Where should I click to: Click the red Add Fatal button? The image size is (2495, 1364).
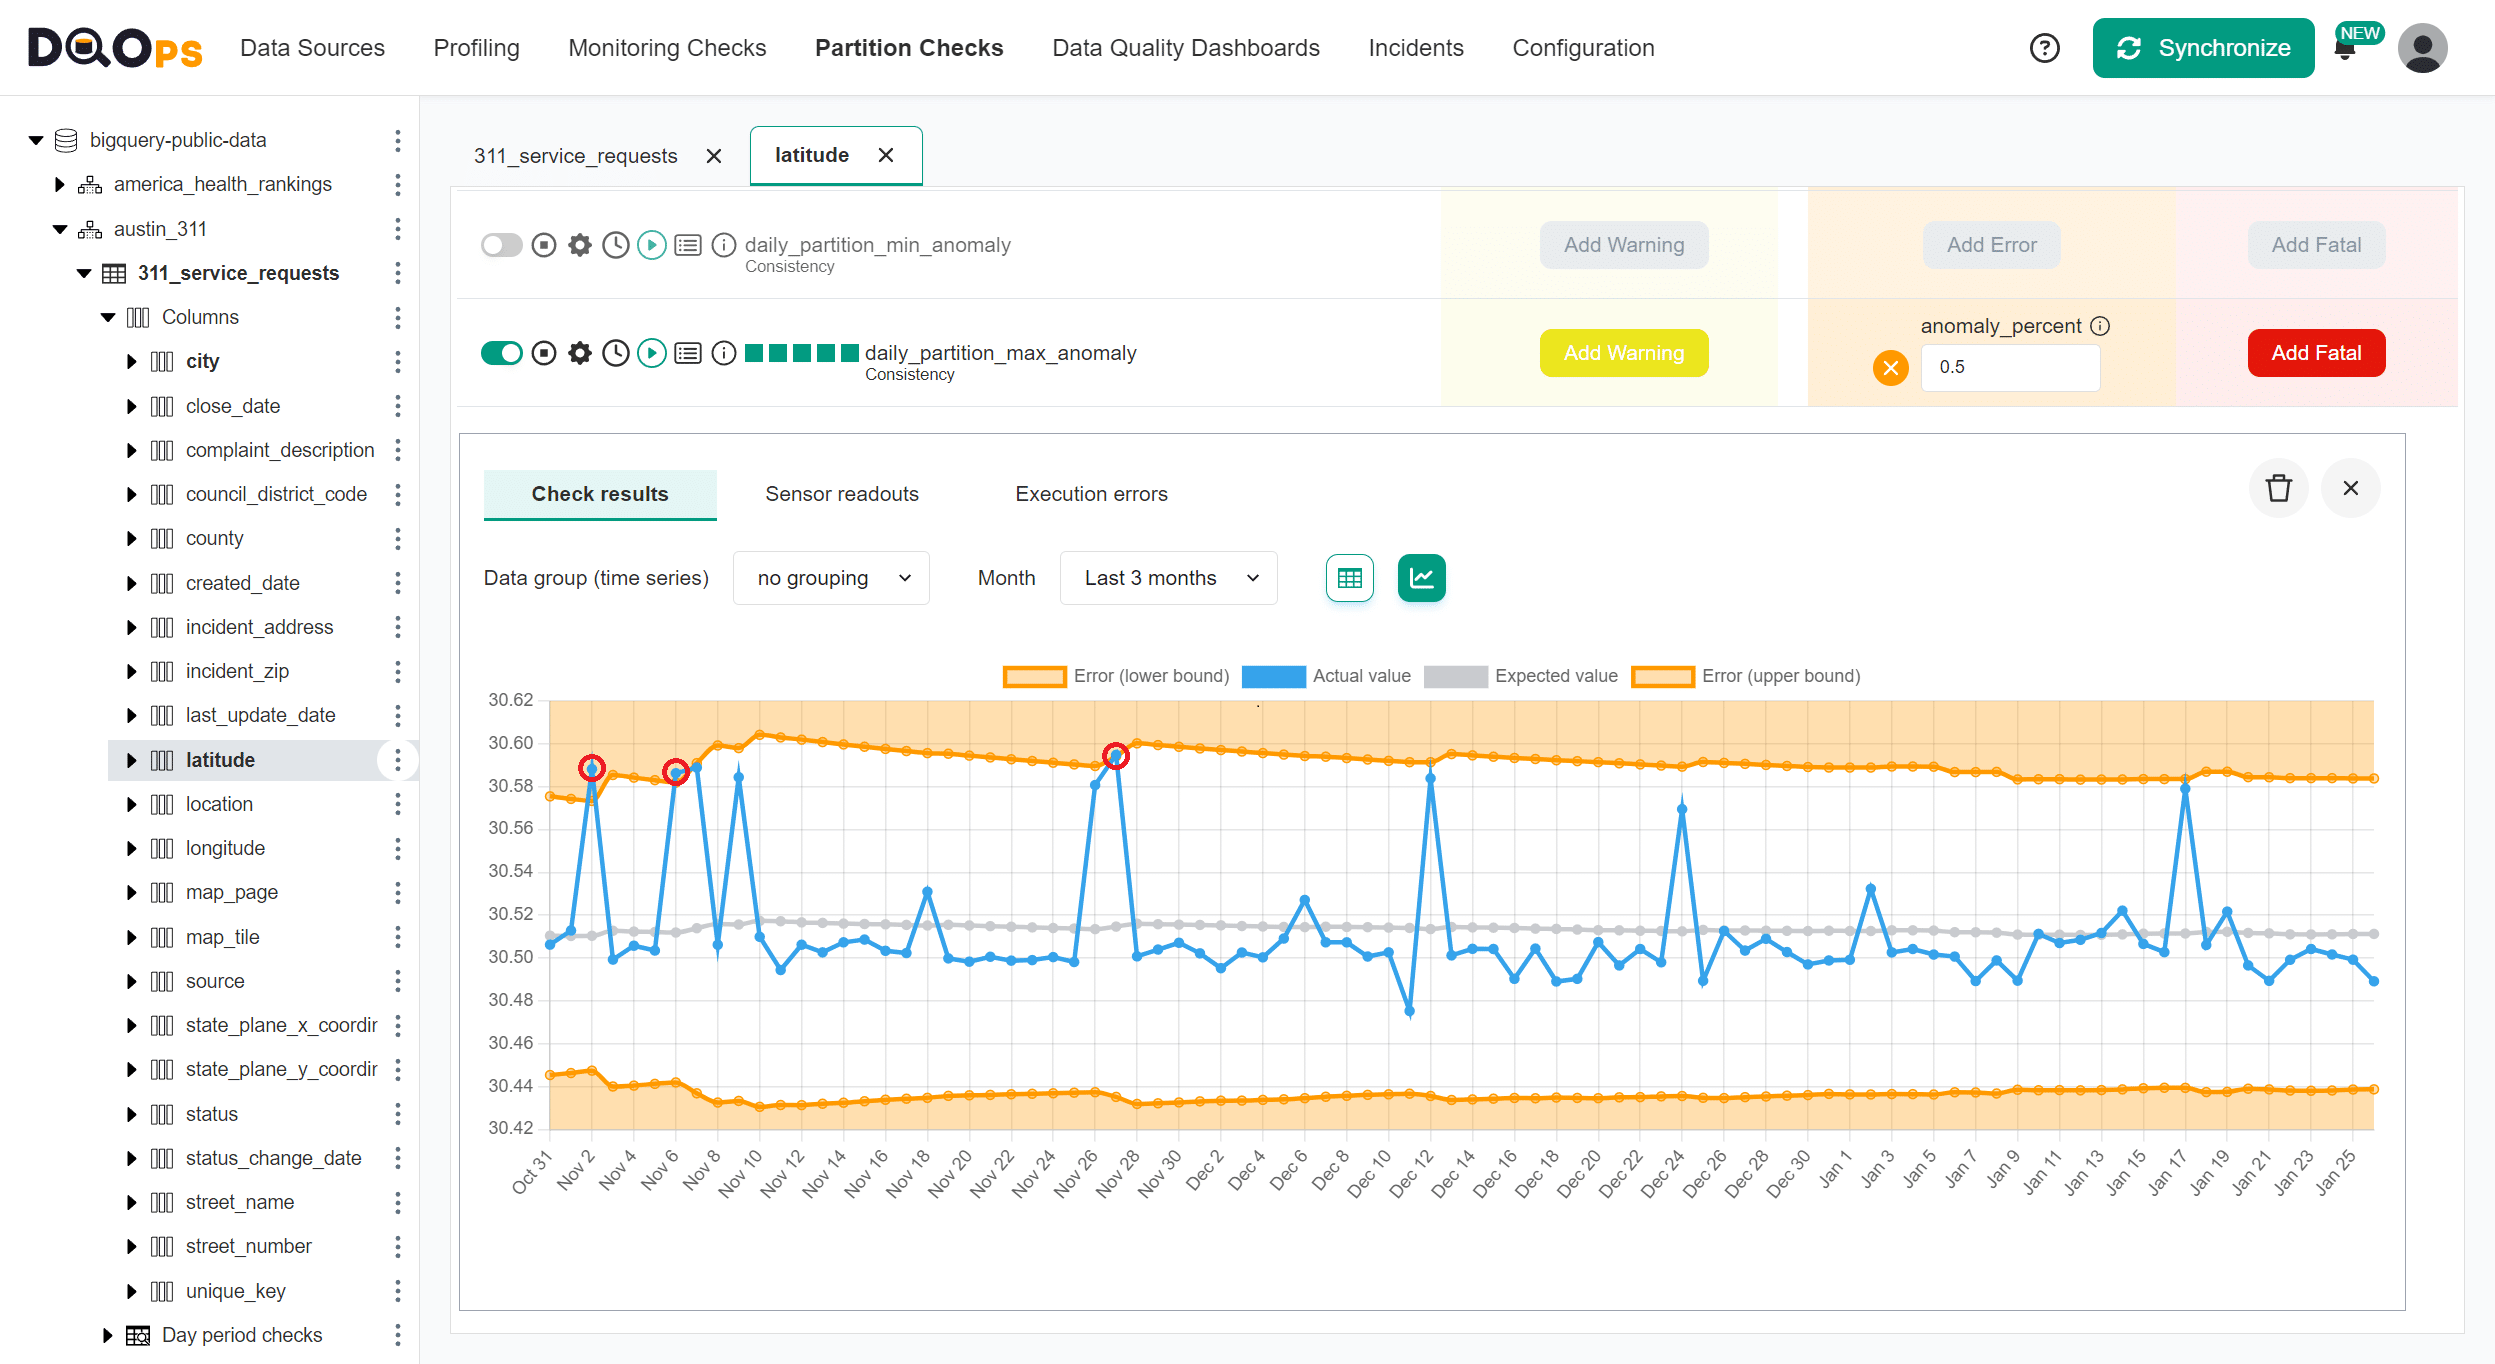tap(2315, 353)
